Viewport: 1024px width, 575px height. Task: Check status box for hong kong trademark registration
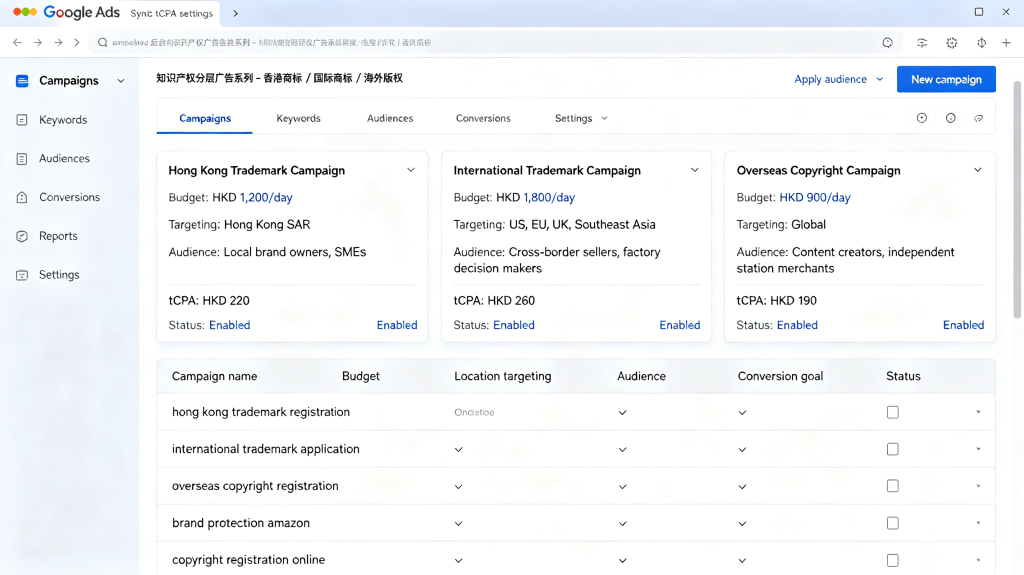(893, 412)
